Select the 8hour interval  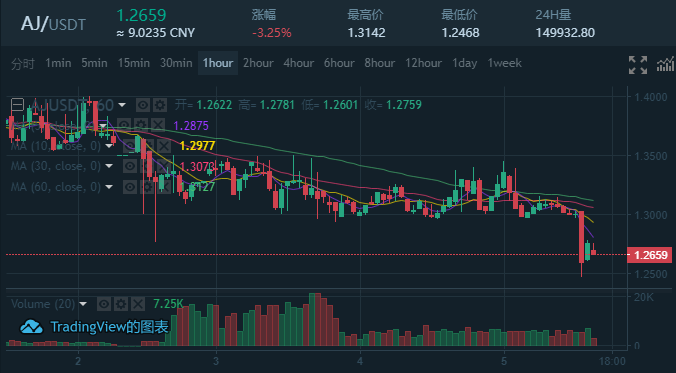point(379,63)
